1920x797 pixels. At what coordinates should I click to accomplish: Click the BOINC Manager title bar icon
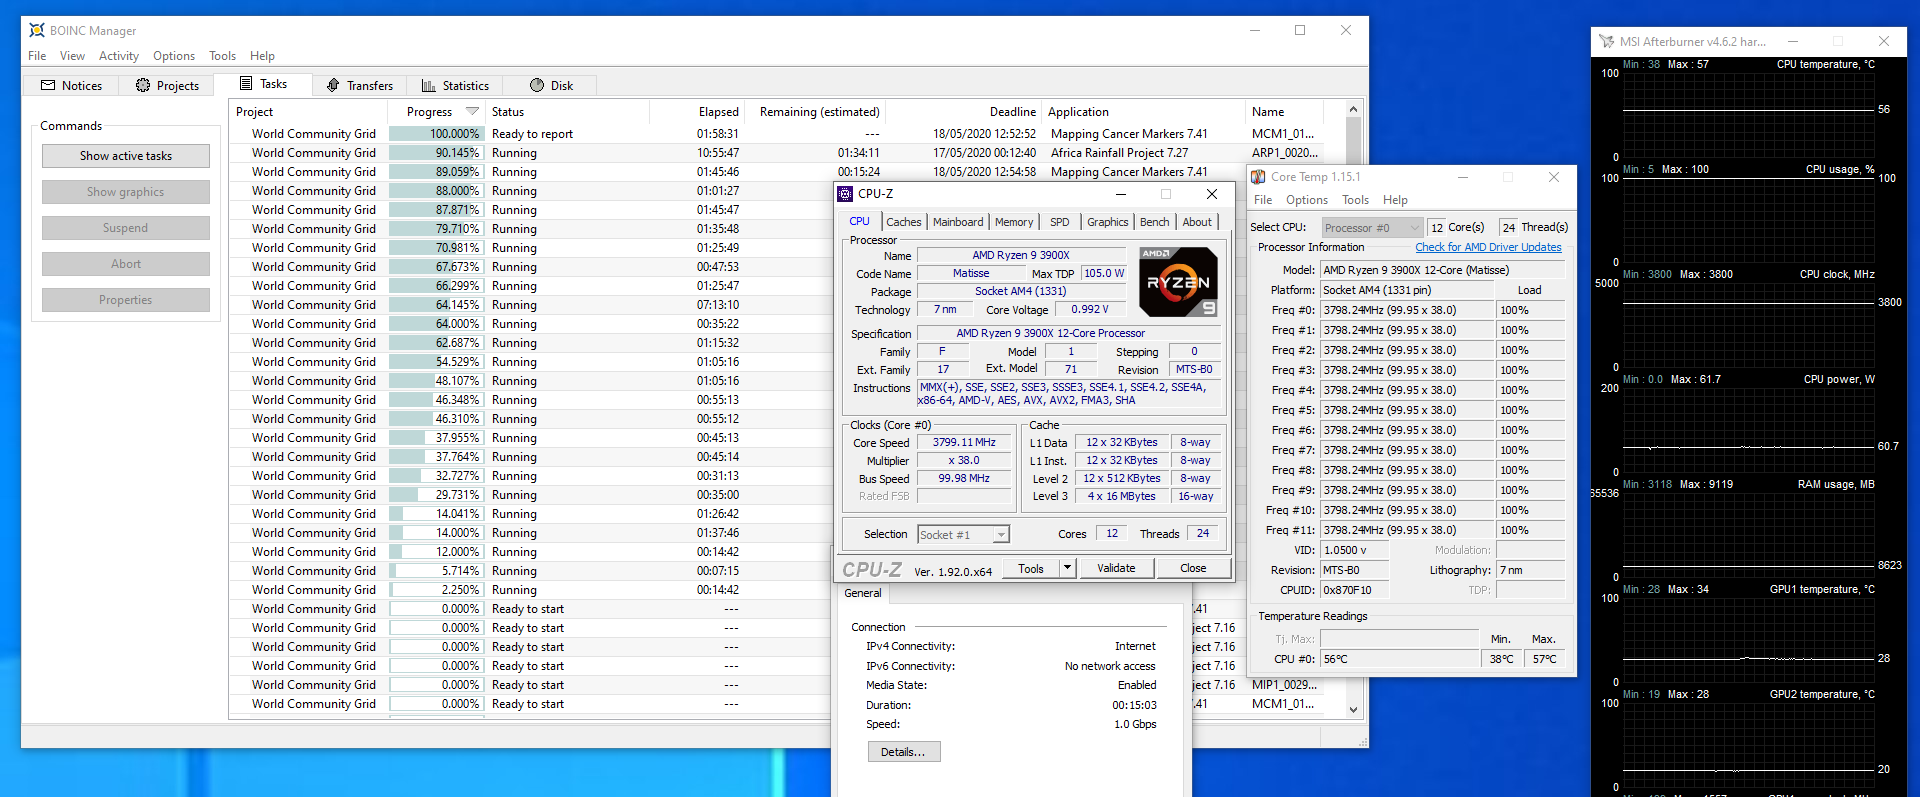tap(37, 30)
